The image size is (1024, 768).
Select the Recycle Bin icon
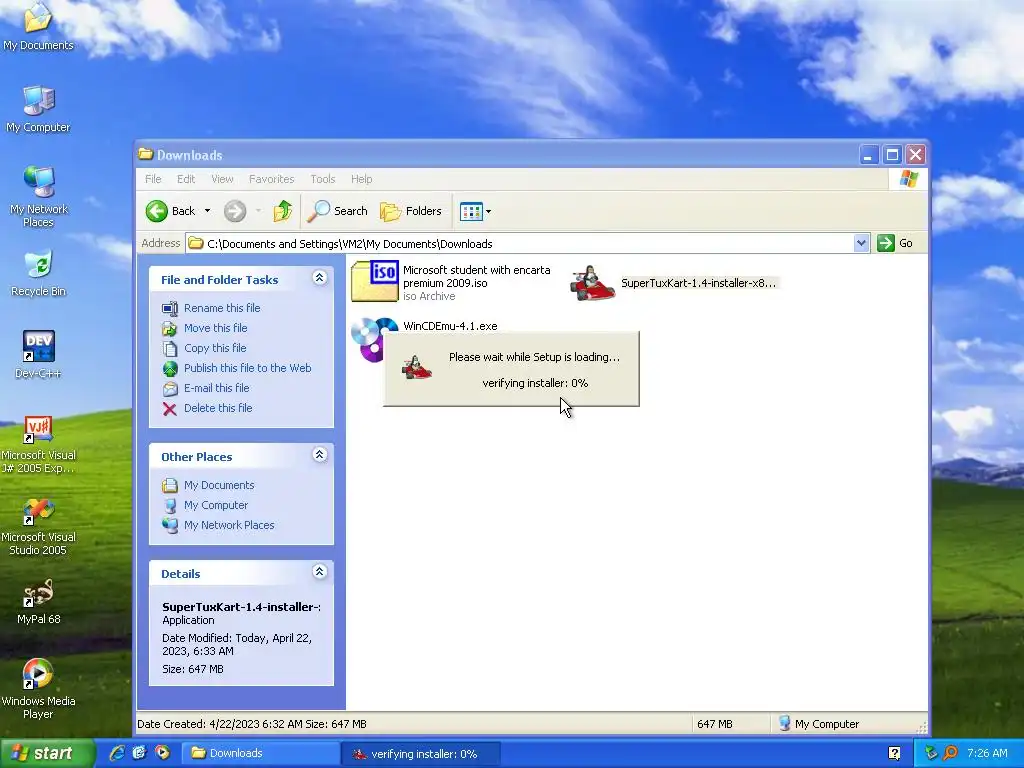click(38, 273)
